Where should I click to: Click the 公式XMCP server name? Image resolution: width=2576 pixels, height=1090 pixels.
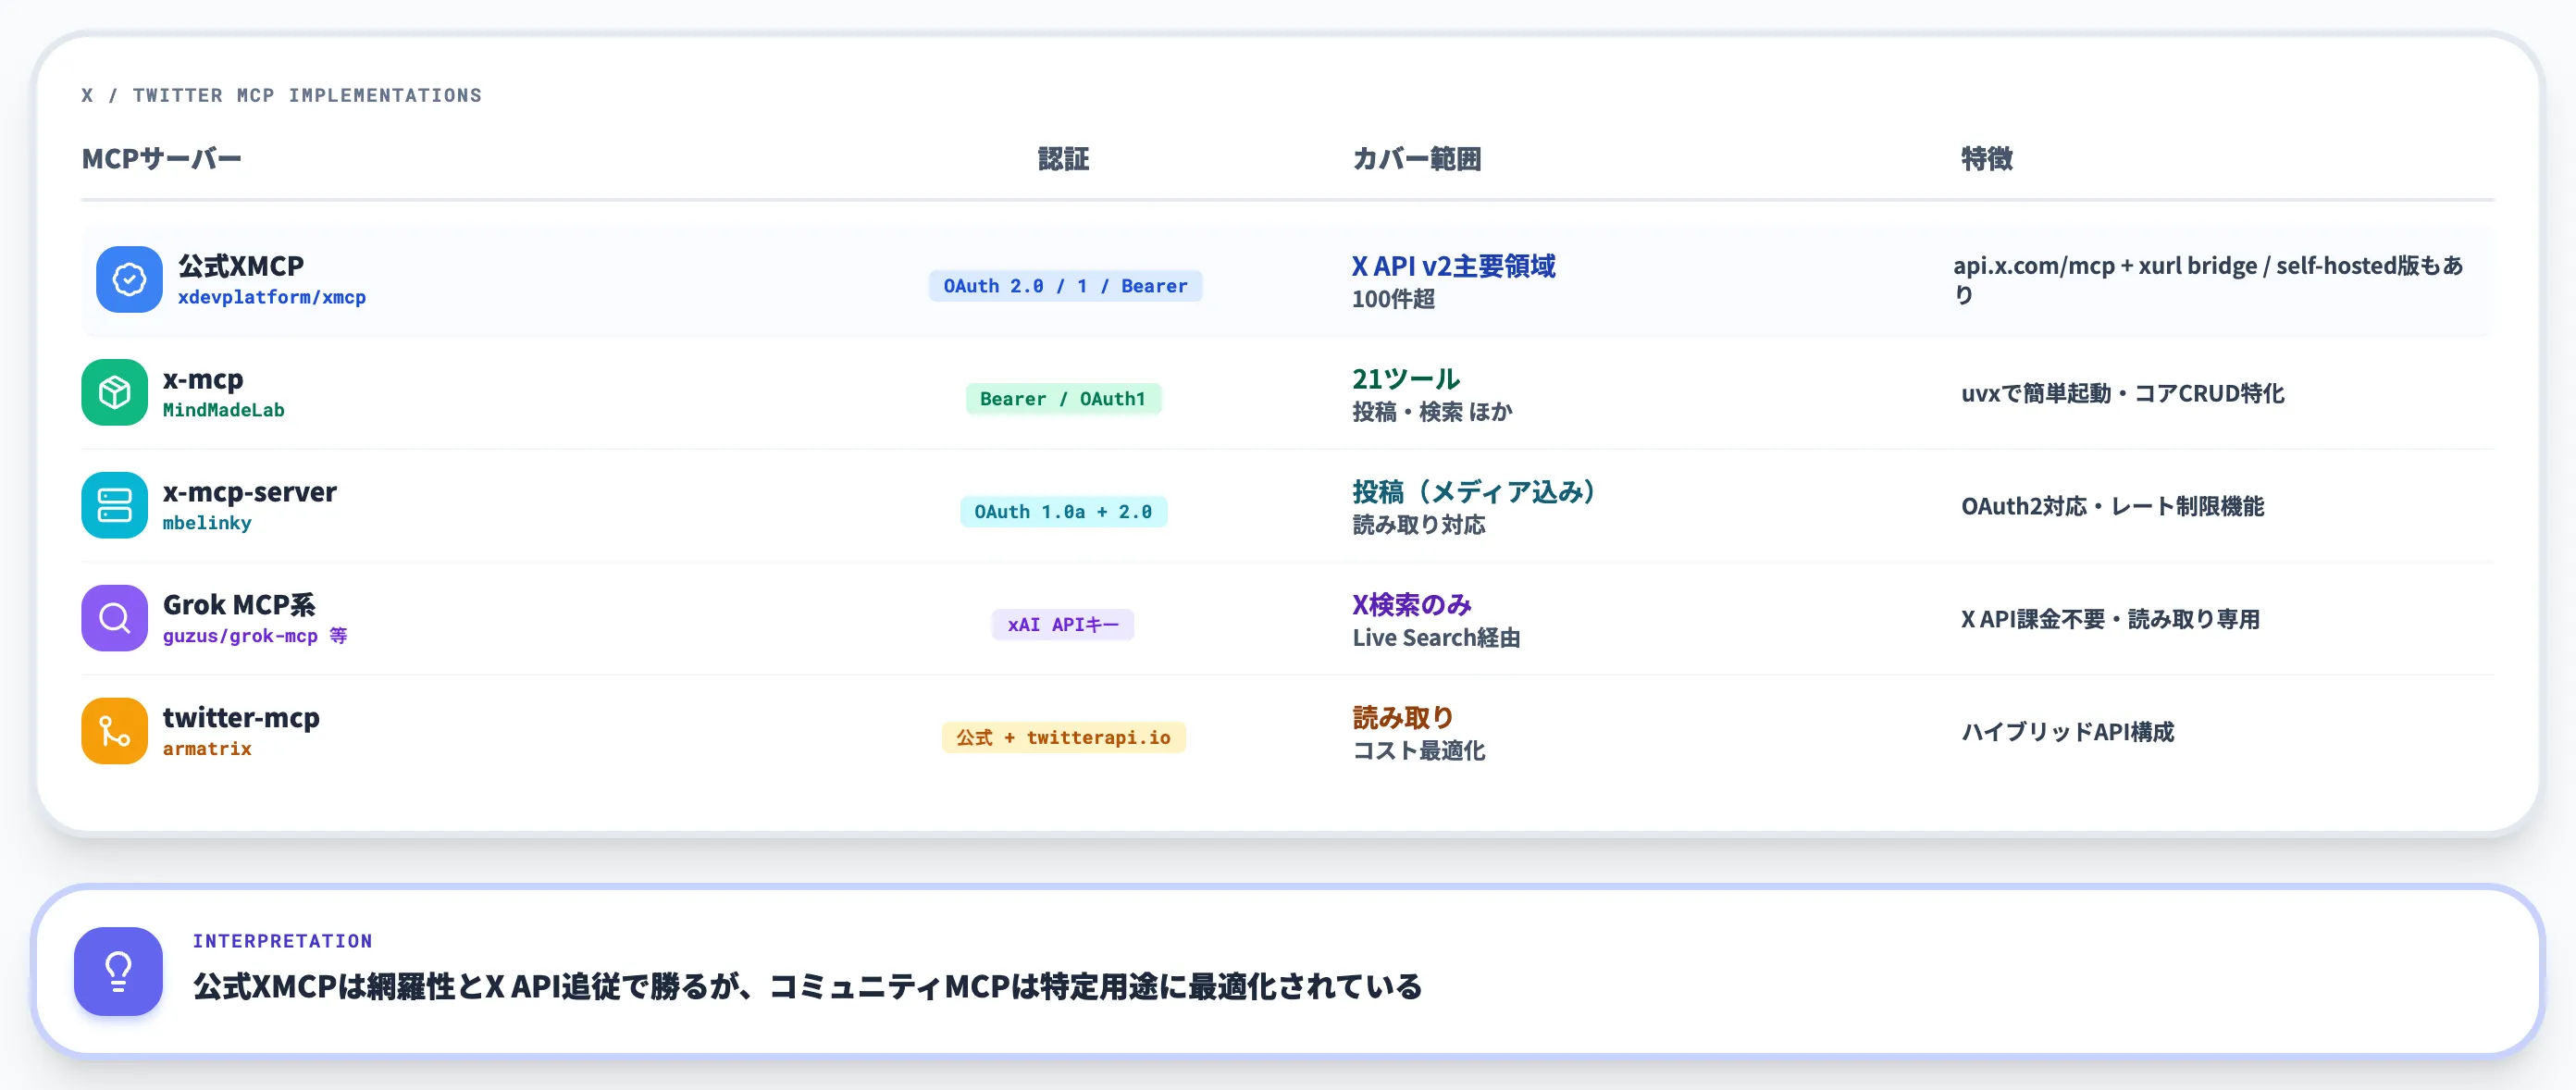(241, 266)
